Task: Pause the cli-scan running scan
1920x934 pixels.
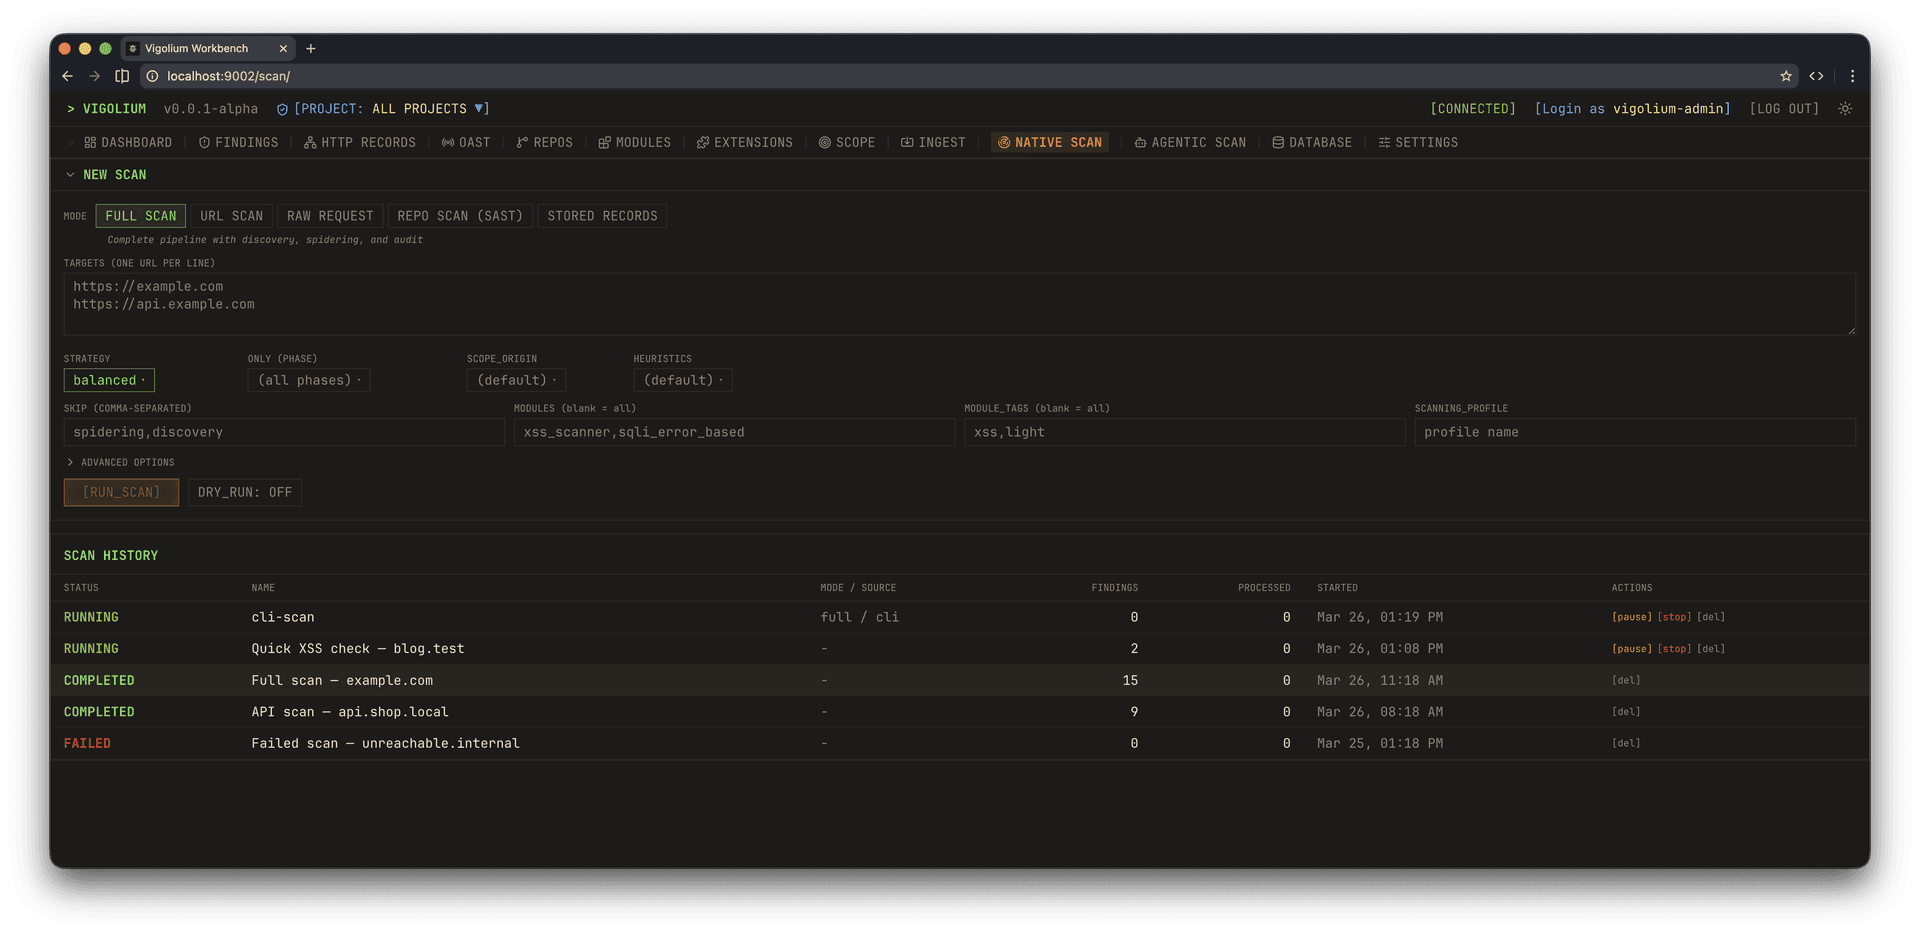Action: 1631,617
